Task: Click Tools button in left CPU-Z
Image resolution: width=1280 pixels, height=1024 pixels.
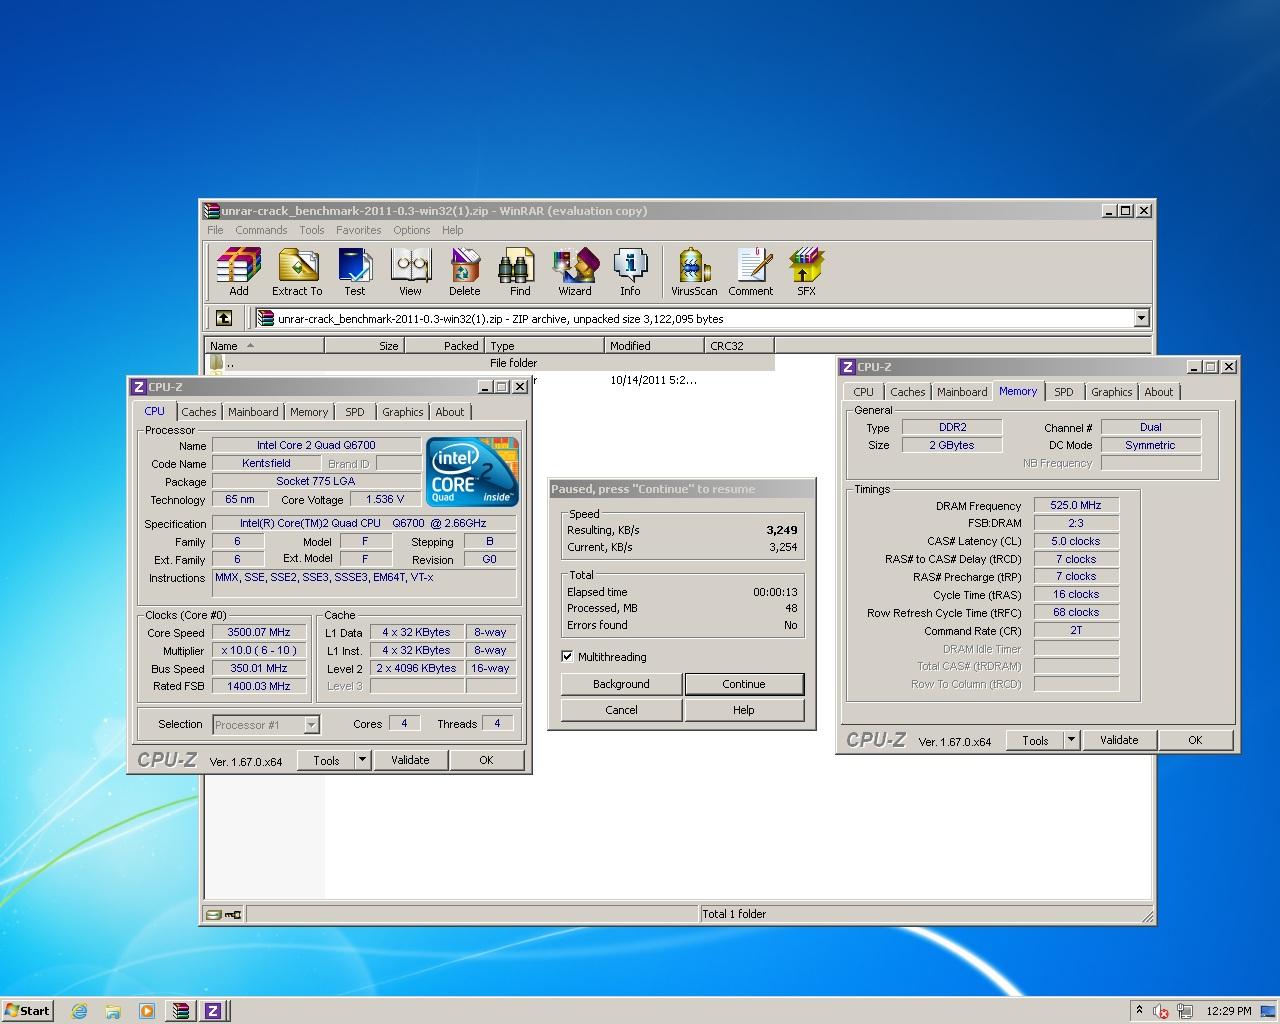Action: [327, 760]
